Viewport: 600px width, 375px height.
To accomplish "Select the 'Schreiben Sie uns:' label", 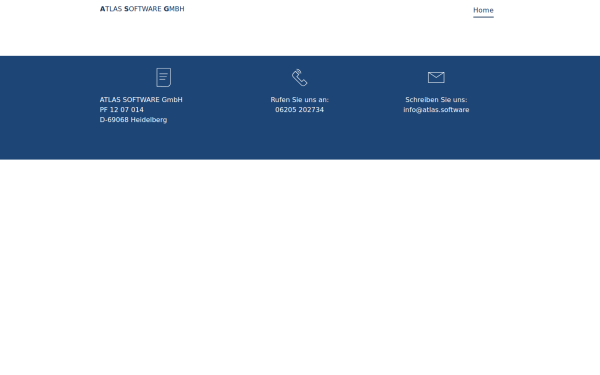I will 436,100.
